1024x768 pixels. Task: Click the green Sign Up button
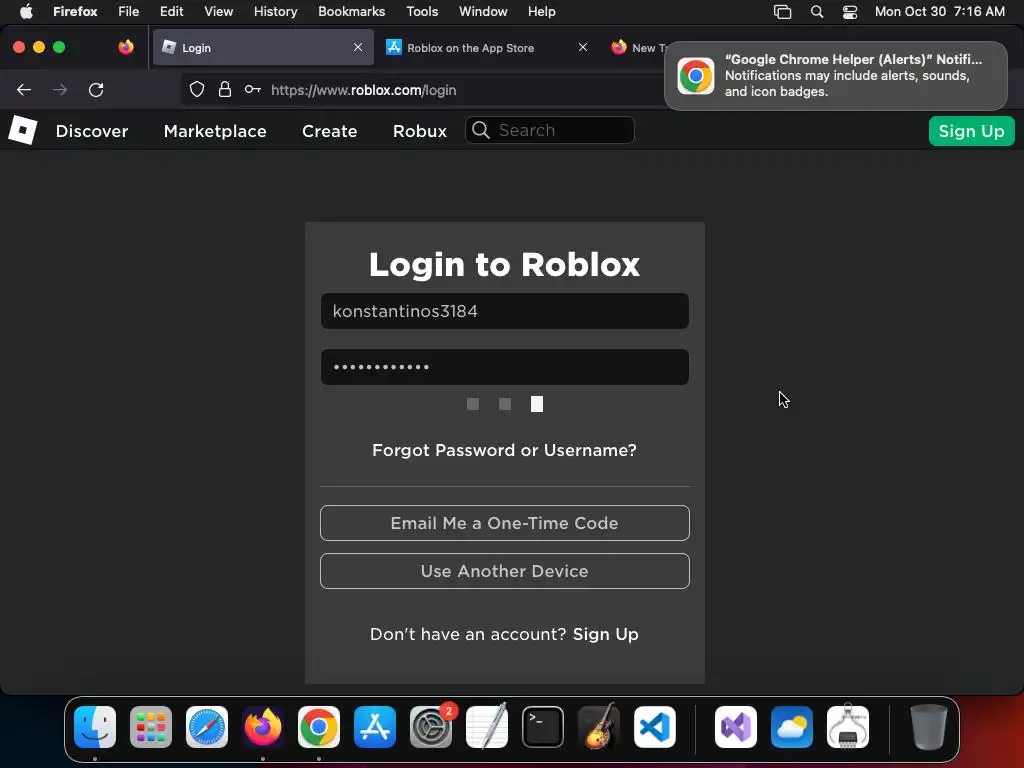[971, 131]
